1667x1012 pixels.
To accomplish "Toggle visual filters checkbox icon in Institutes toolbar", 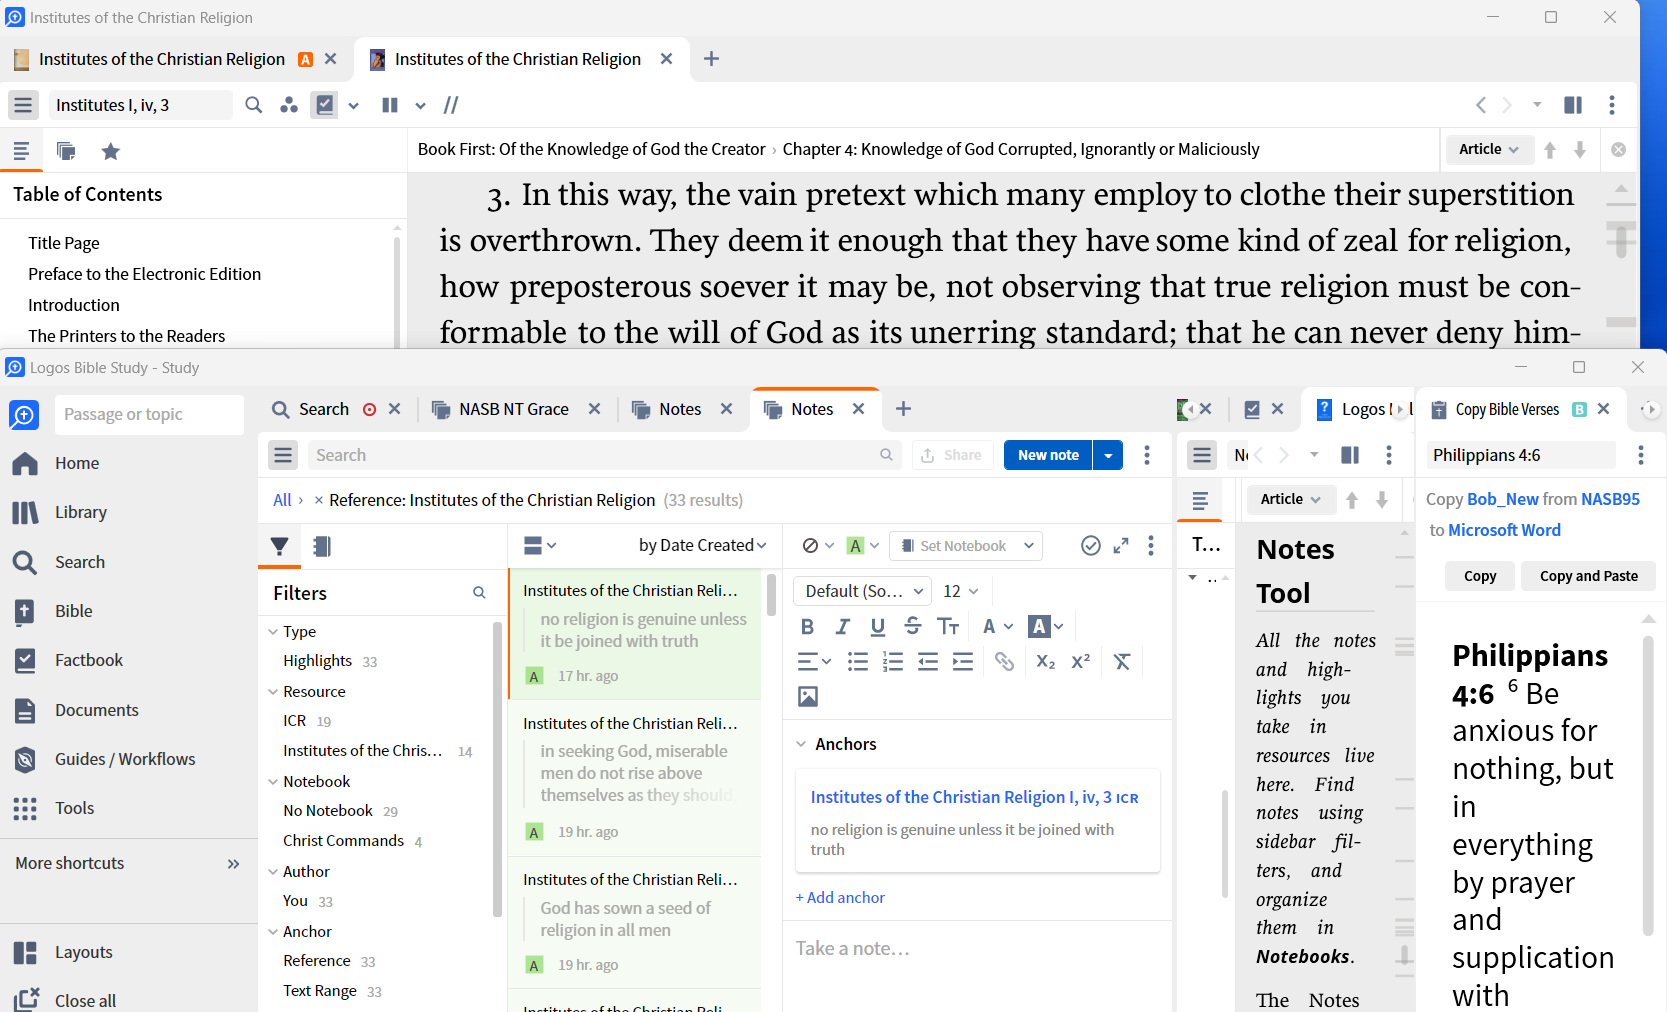I will tap(324, 105).
